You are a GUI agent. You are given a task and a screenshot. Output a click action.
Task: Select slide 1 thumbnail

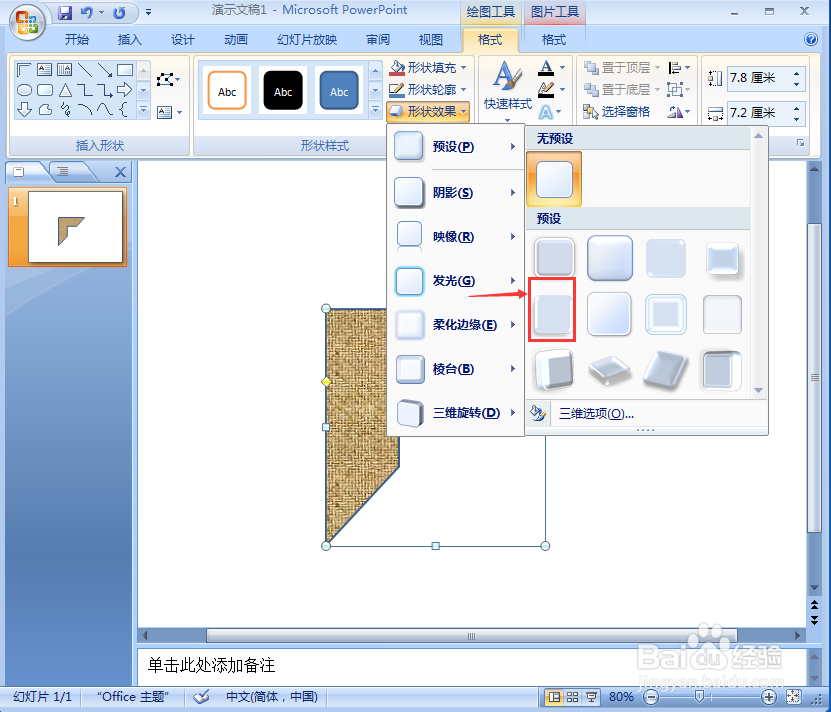(x=75, y=227)
